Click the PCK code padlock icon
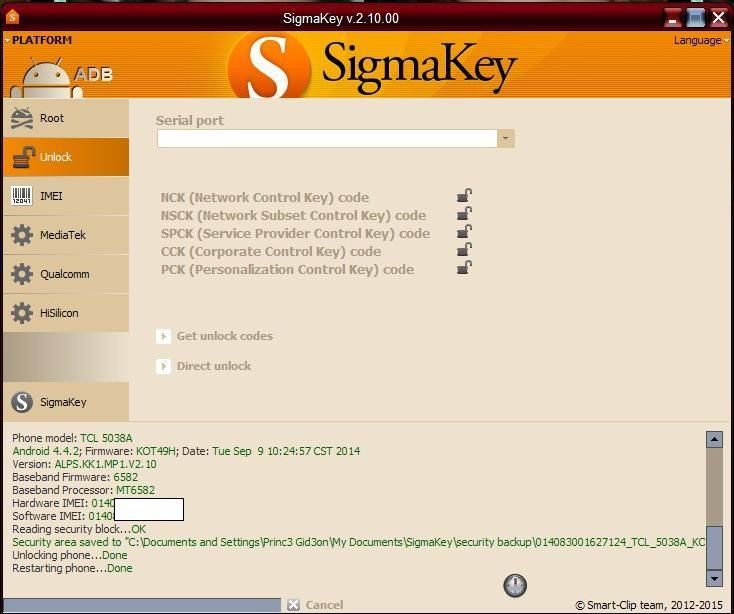The width and height of the screenshot is (734, 614). (463, 269)
